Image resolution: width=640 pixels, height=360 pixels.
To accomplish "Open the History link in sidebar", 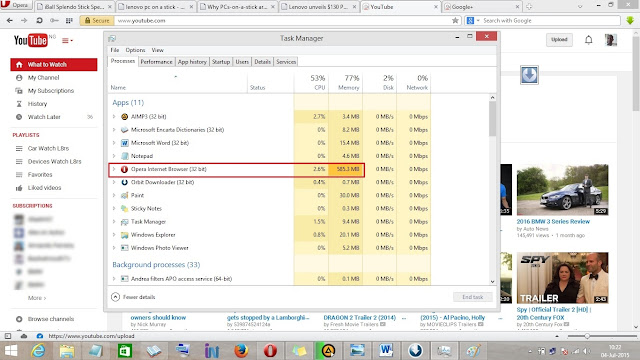I will click(x=37, y=104).
